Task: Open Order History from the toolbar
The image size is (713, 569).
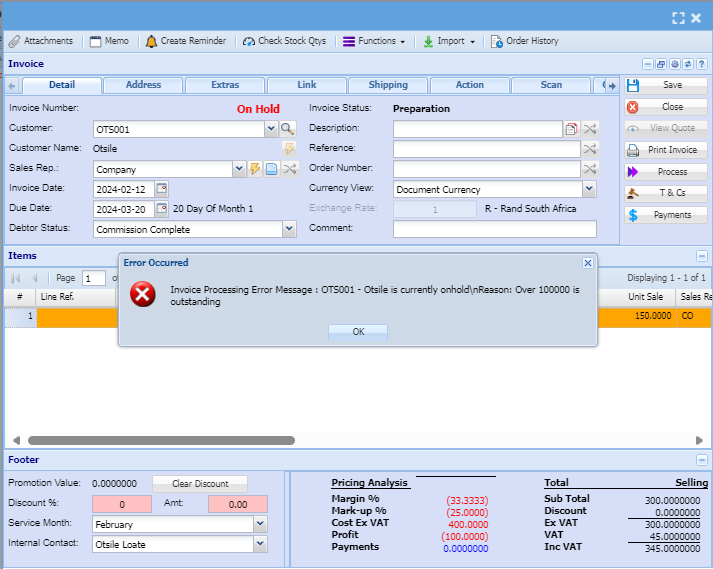Action: pyautogui.click(x=524, y=41)
